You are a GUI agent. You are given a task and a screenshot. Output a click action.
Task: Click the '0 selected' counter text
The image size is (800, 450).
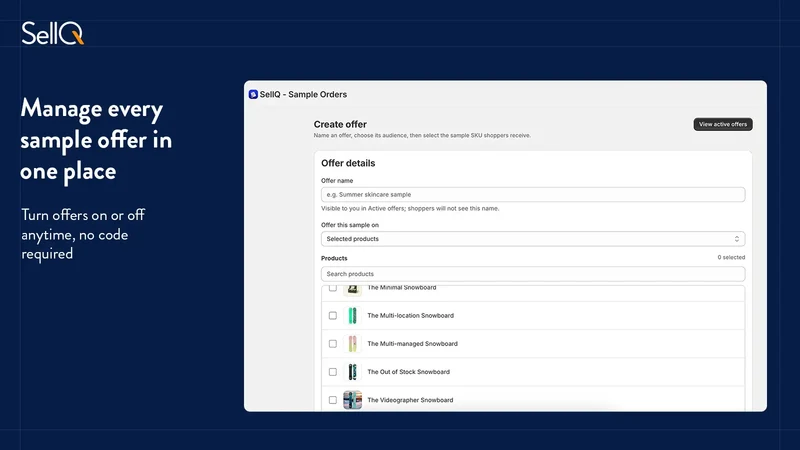(x=731, y=258)
